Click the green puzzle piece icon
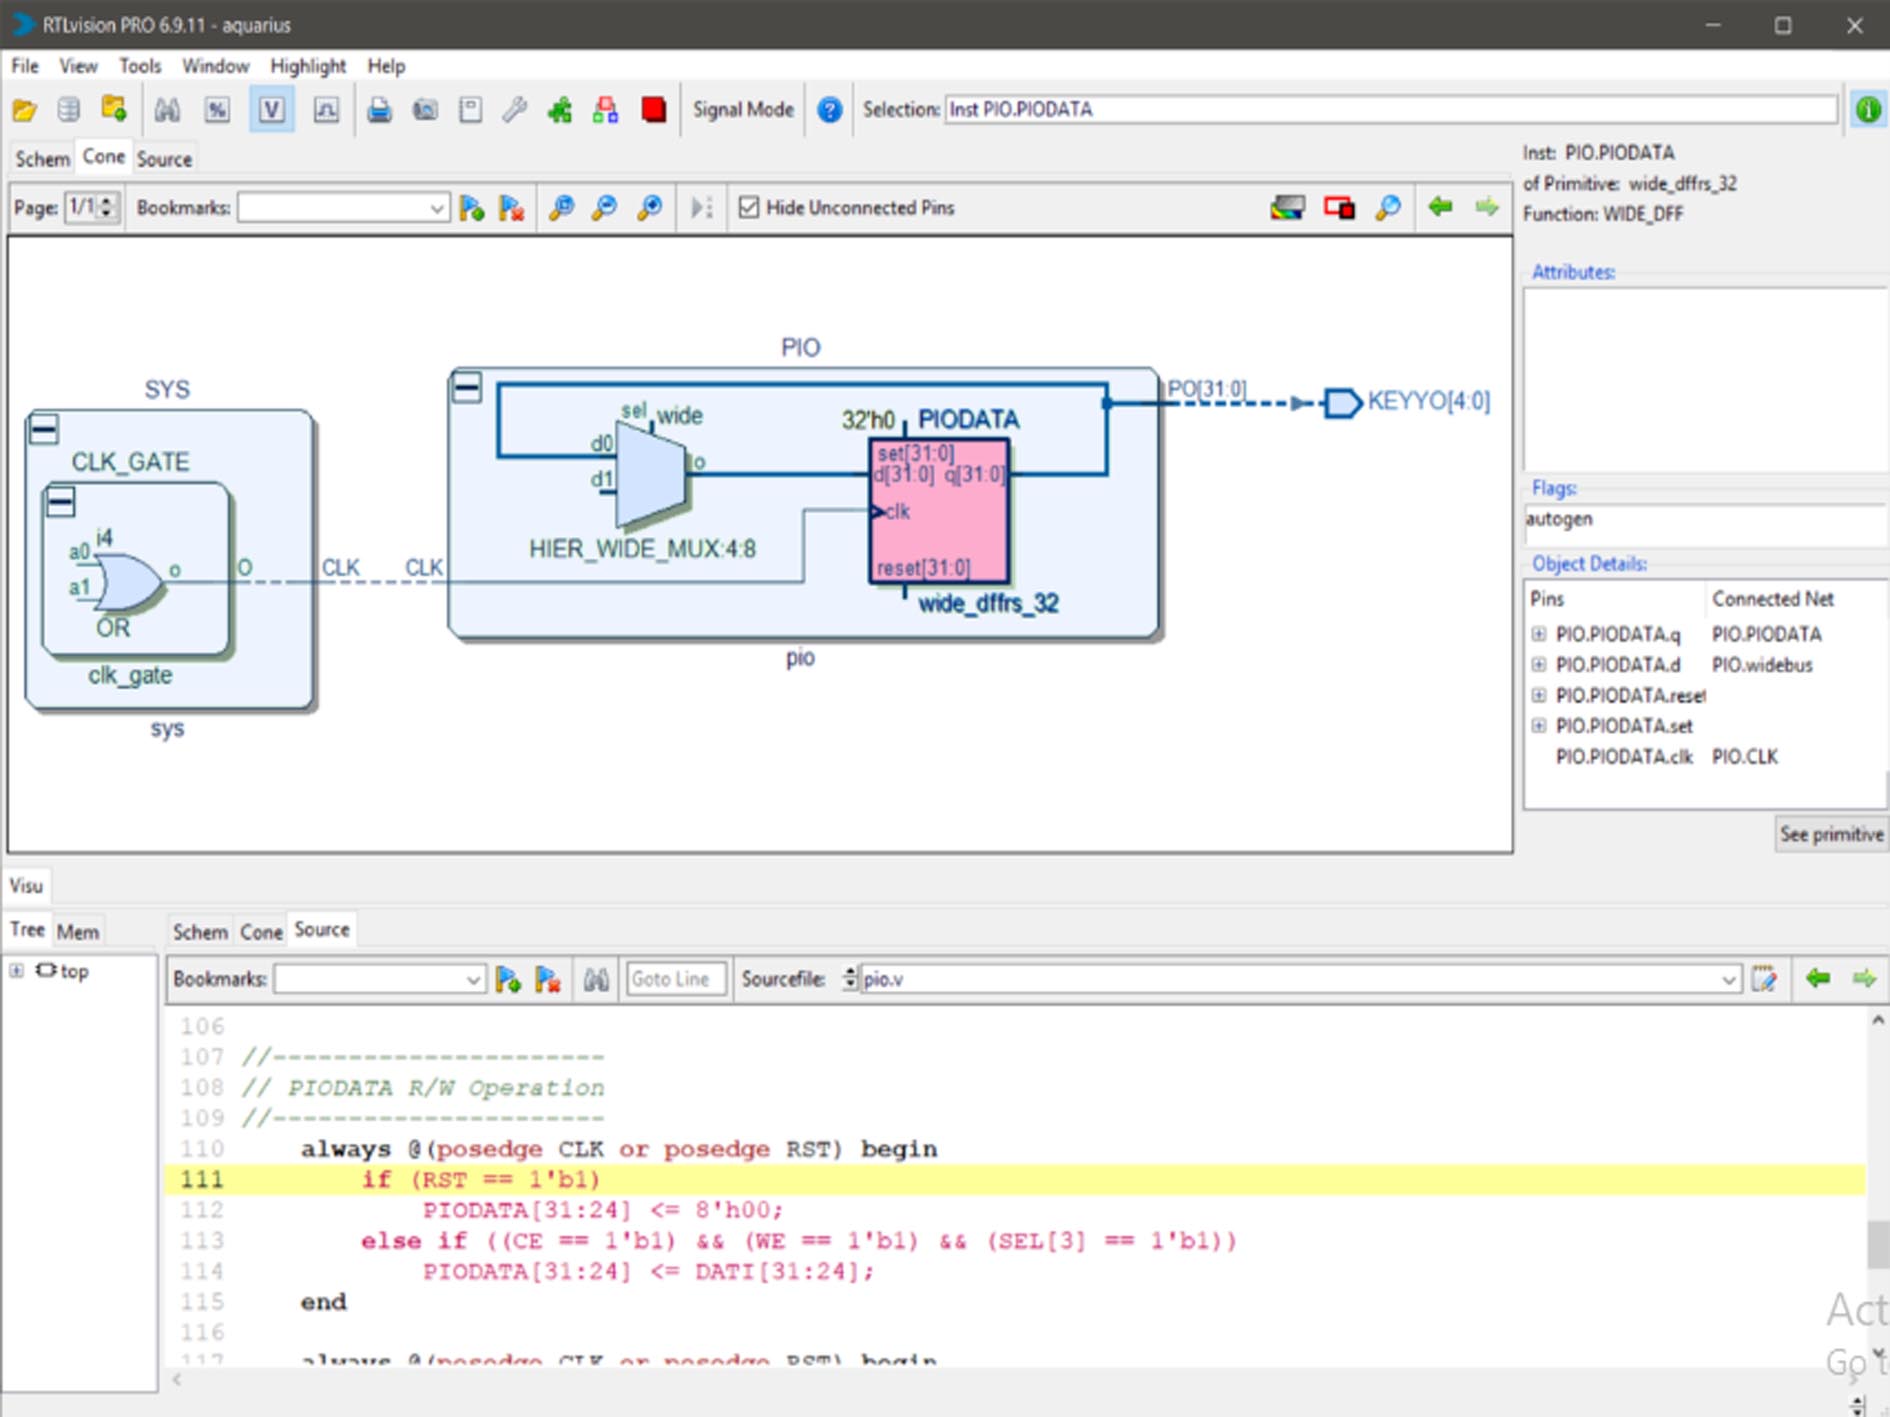 [560, 110]
